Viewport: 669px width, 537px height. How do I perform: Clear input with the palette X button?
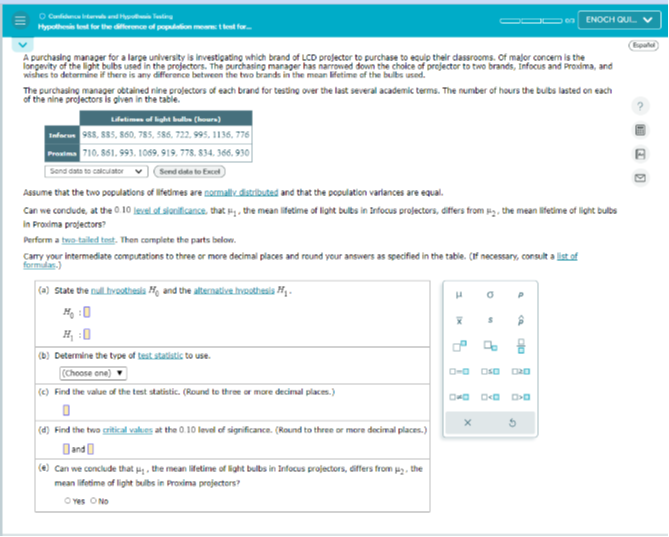pos(468,423)
